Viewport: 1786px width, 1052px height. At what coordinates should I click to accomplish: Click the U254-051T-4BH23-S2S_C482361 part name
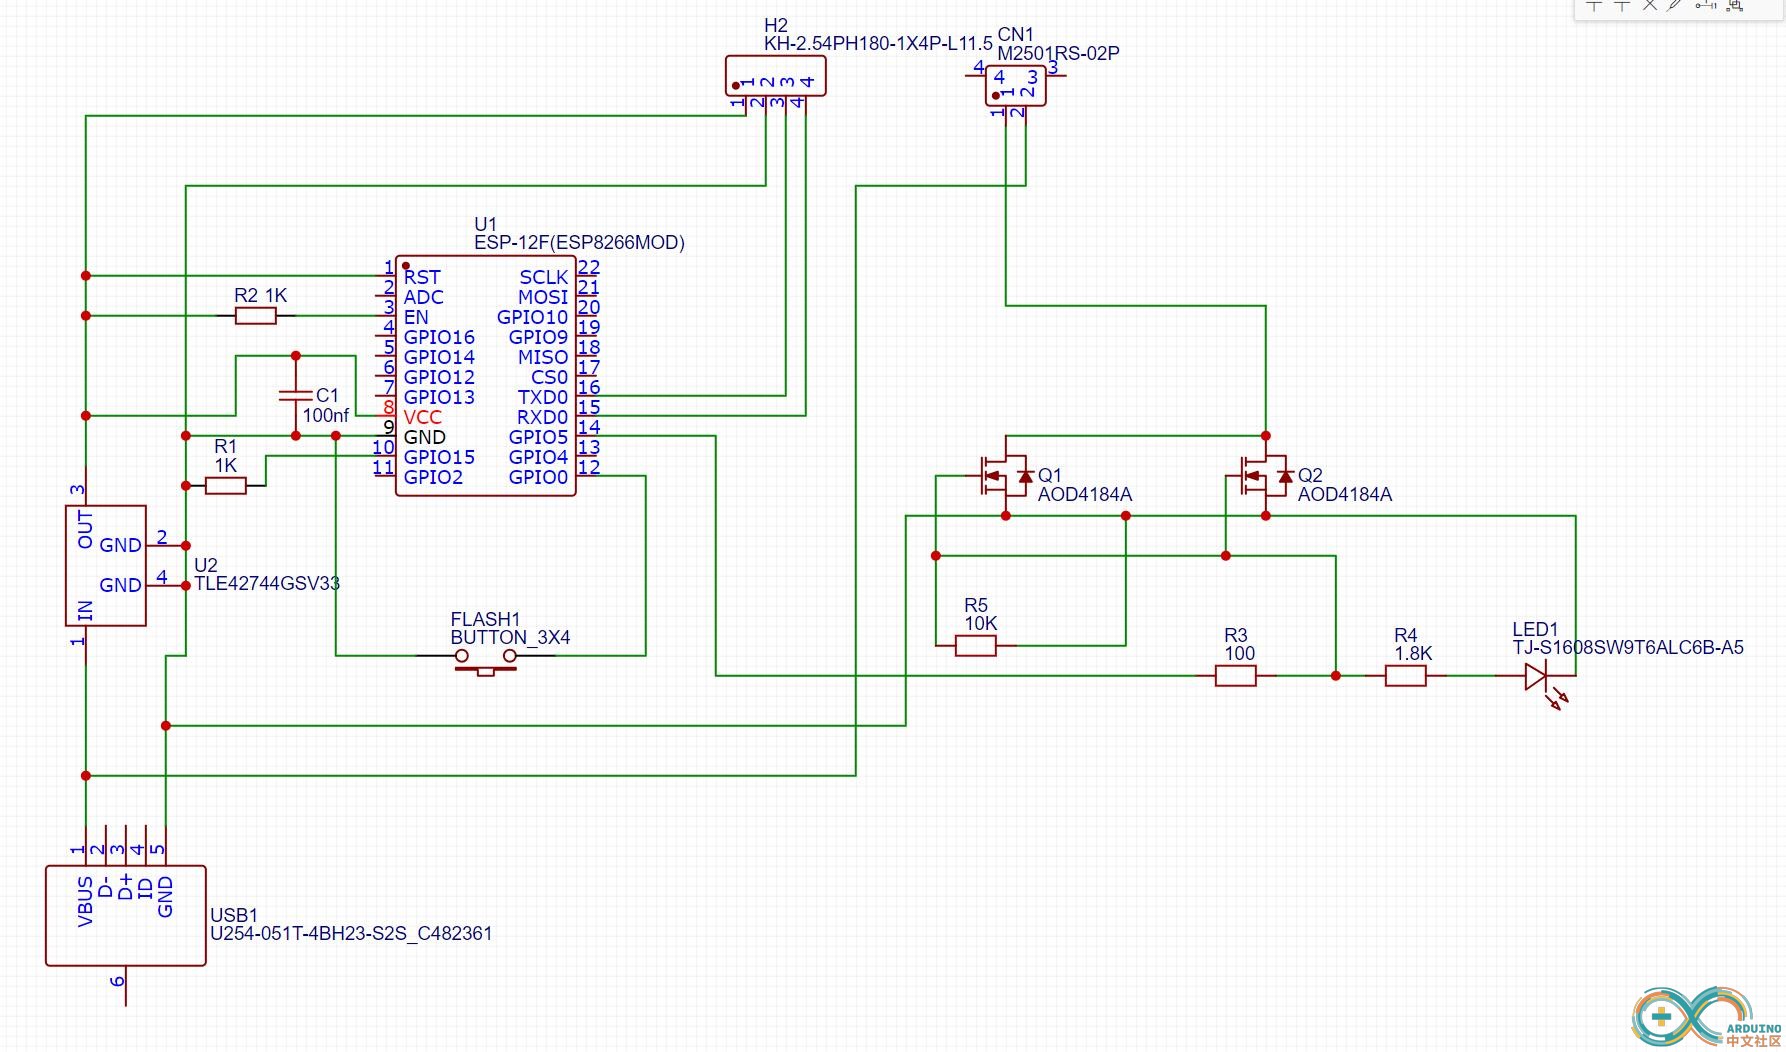coord(351,933)
